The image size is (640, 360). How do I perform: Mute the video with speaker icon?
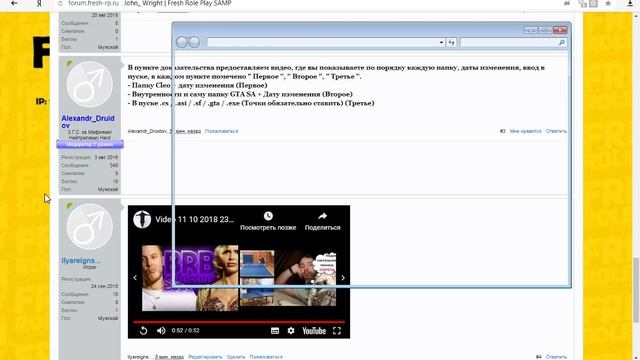click(x=161, y=331)
